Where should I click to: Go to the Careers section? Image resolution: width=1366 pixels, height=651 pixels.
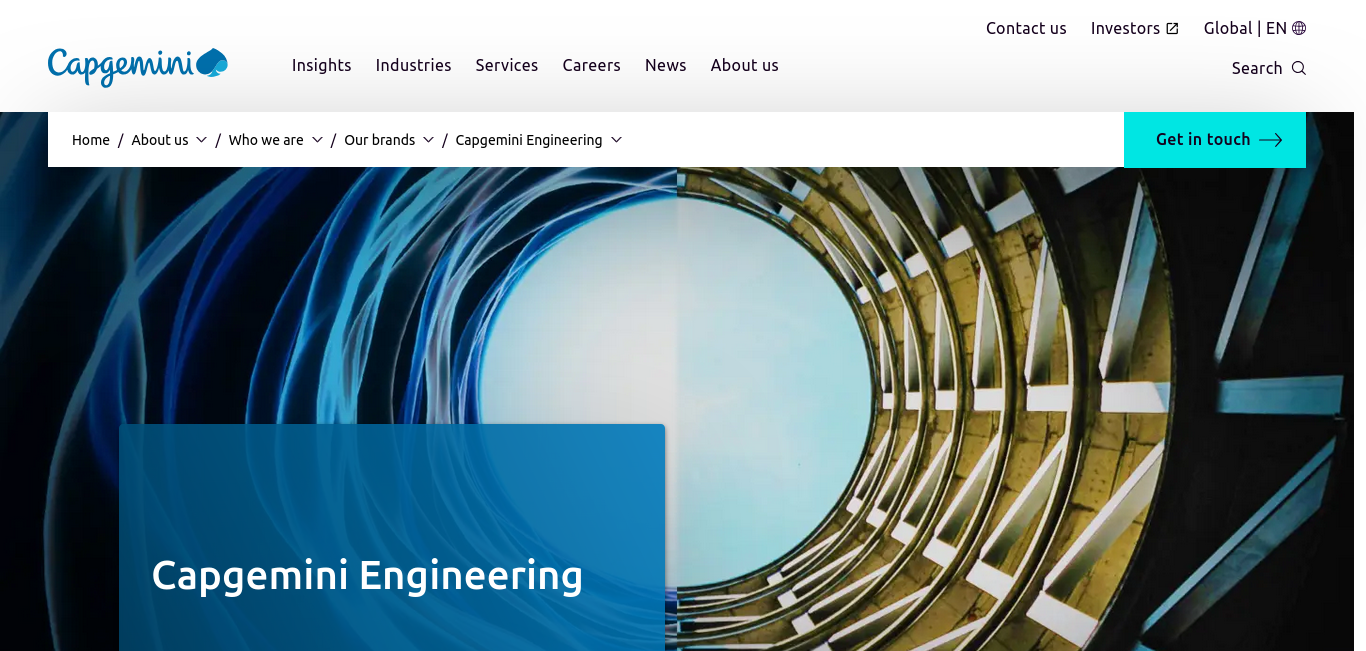[x=591, y=65]
